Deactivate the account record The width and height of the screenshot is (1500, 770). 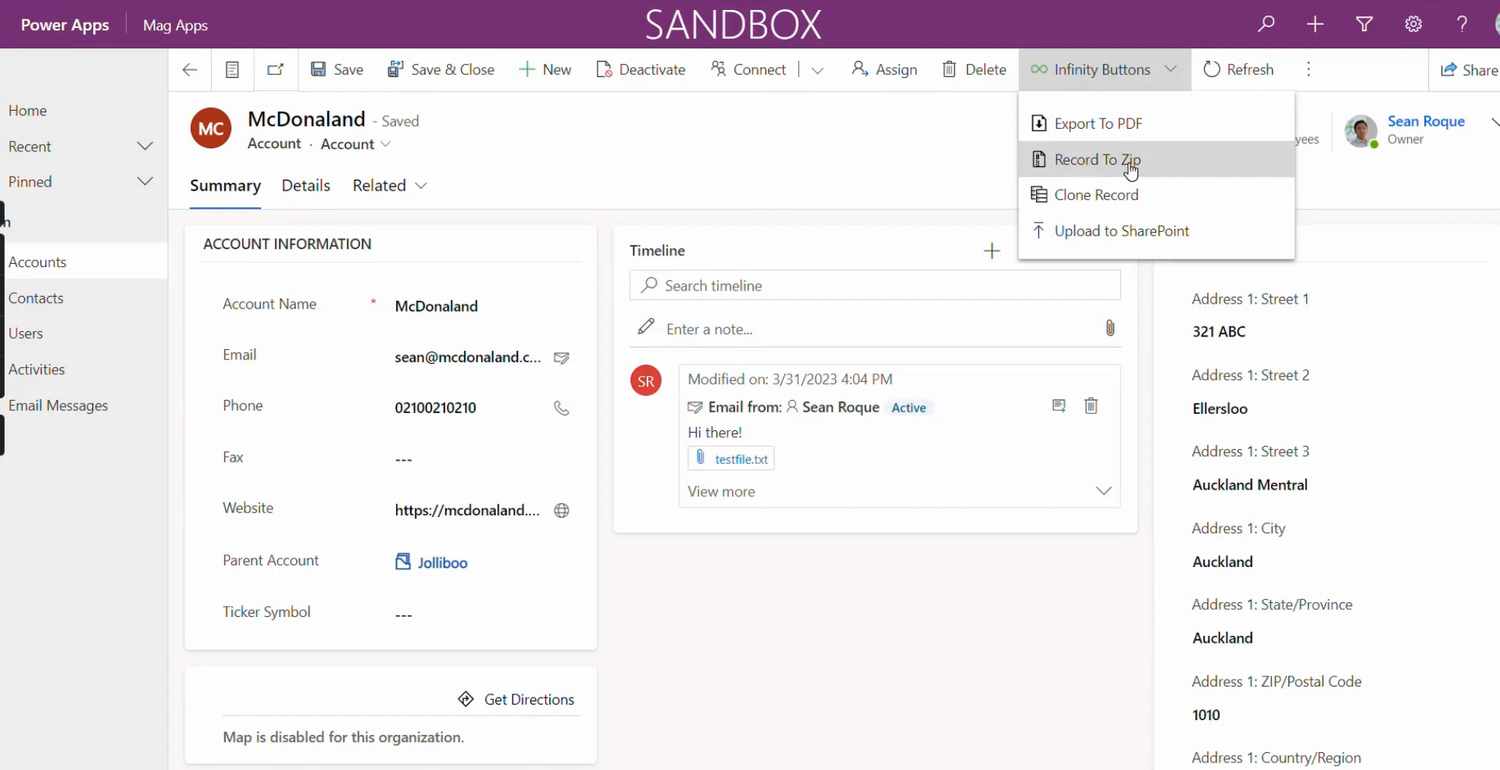pyautogui.click(x=641, y=70)
